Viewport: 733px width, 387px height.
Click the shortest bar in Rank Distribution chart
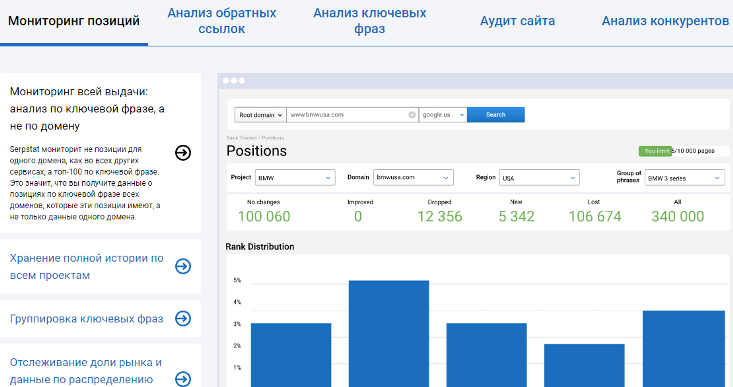coord(584,366)
